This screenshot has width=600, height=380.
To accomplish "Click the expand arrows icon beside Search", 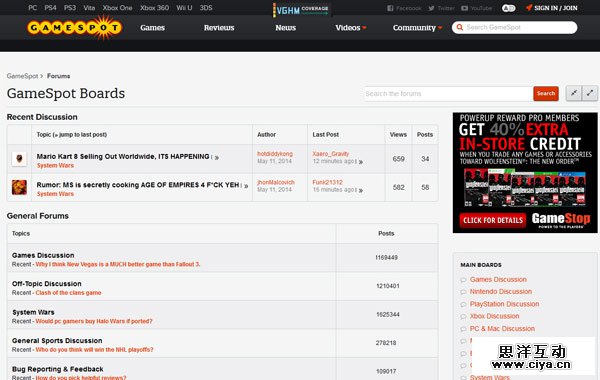I will (590, 93).
